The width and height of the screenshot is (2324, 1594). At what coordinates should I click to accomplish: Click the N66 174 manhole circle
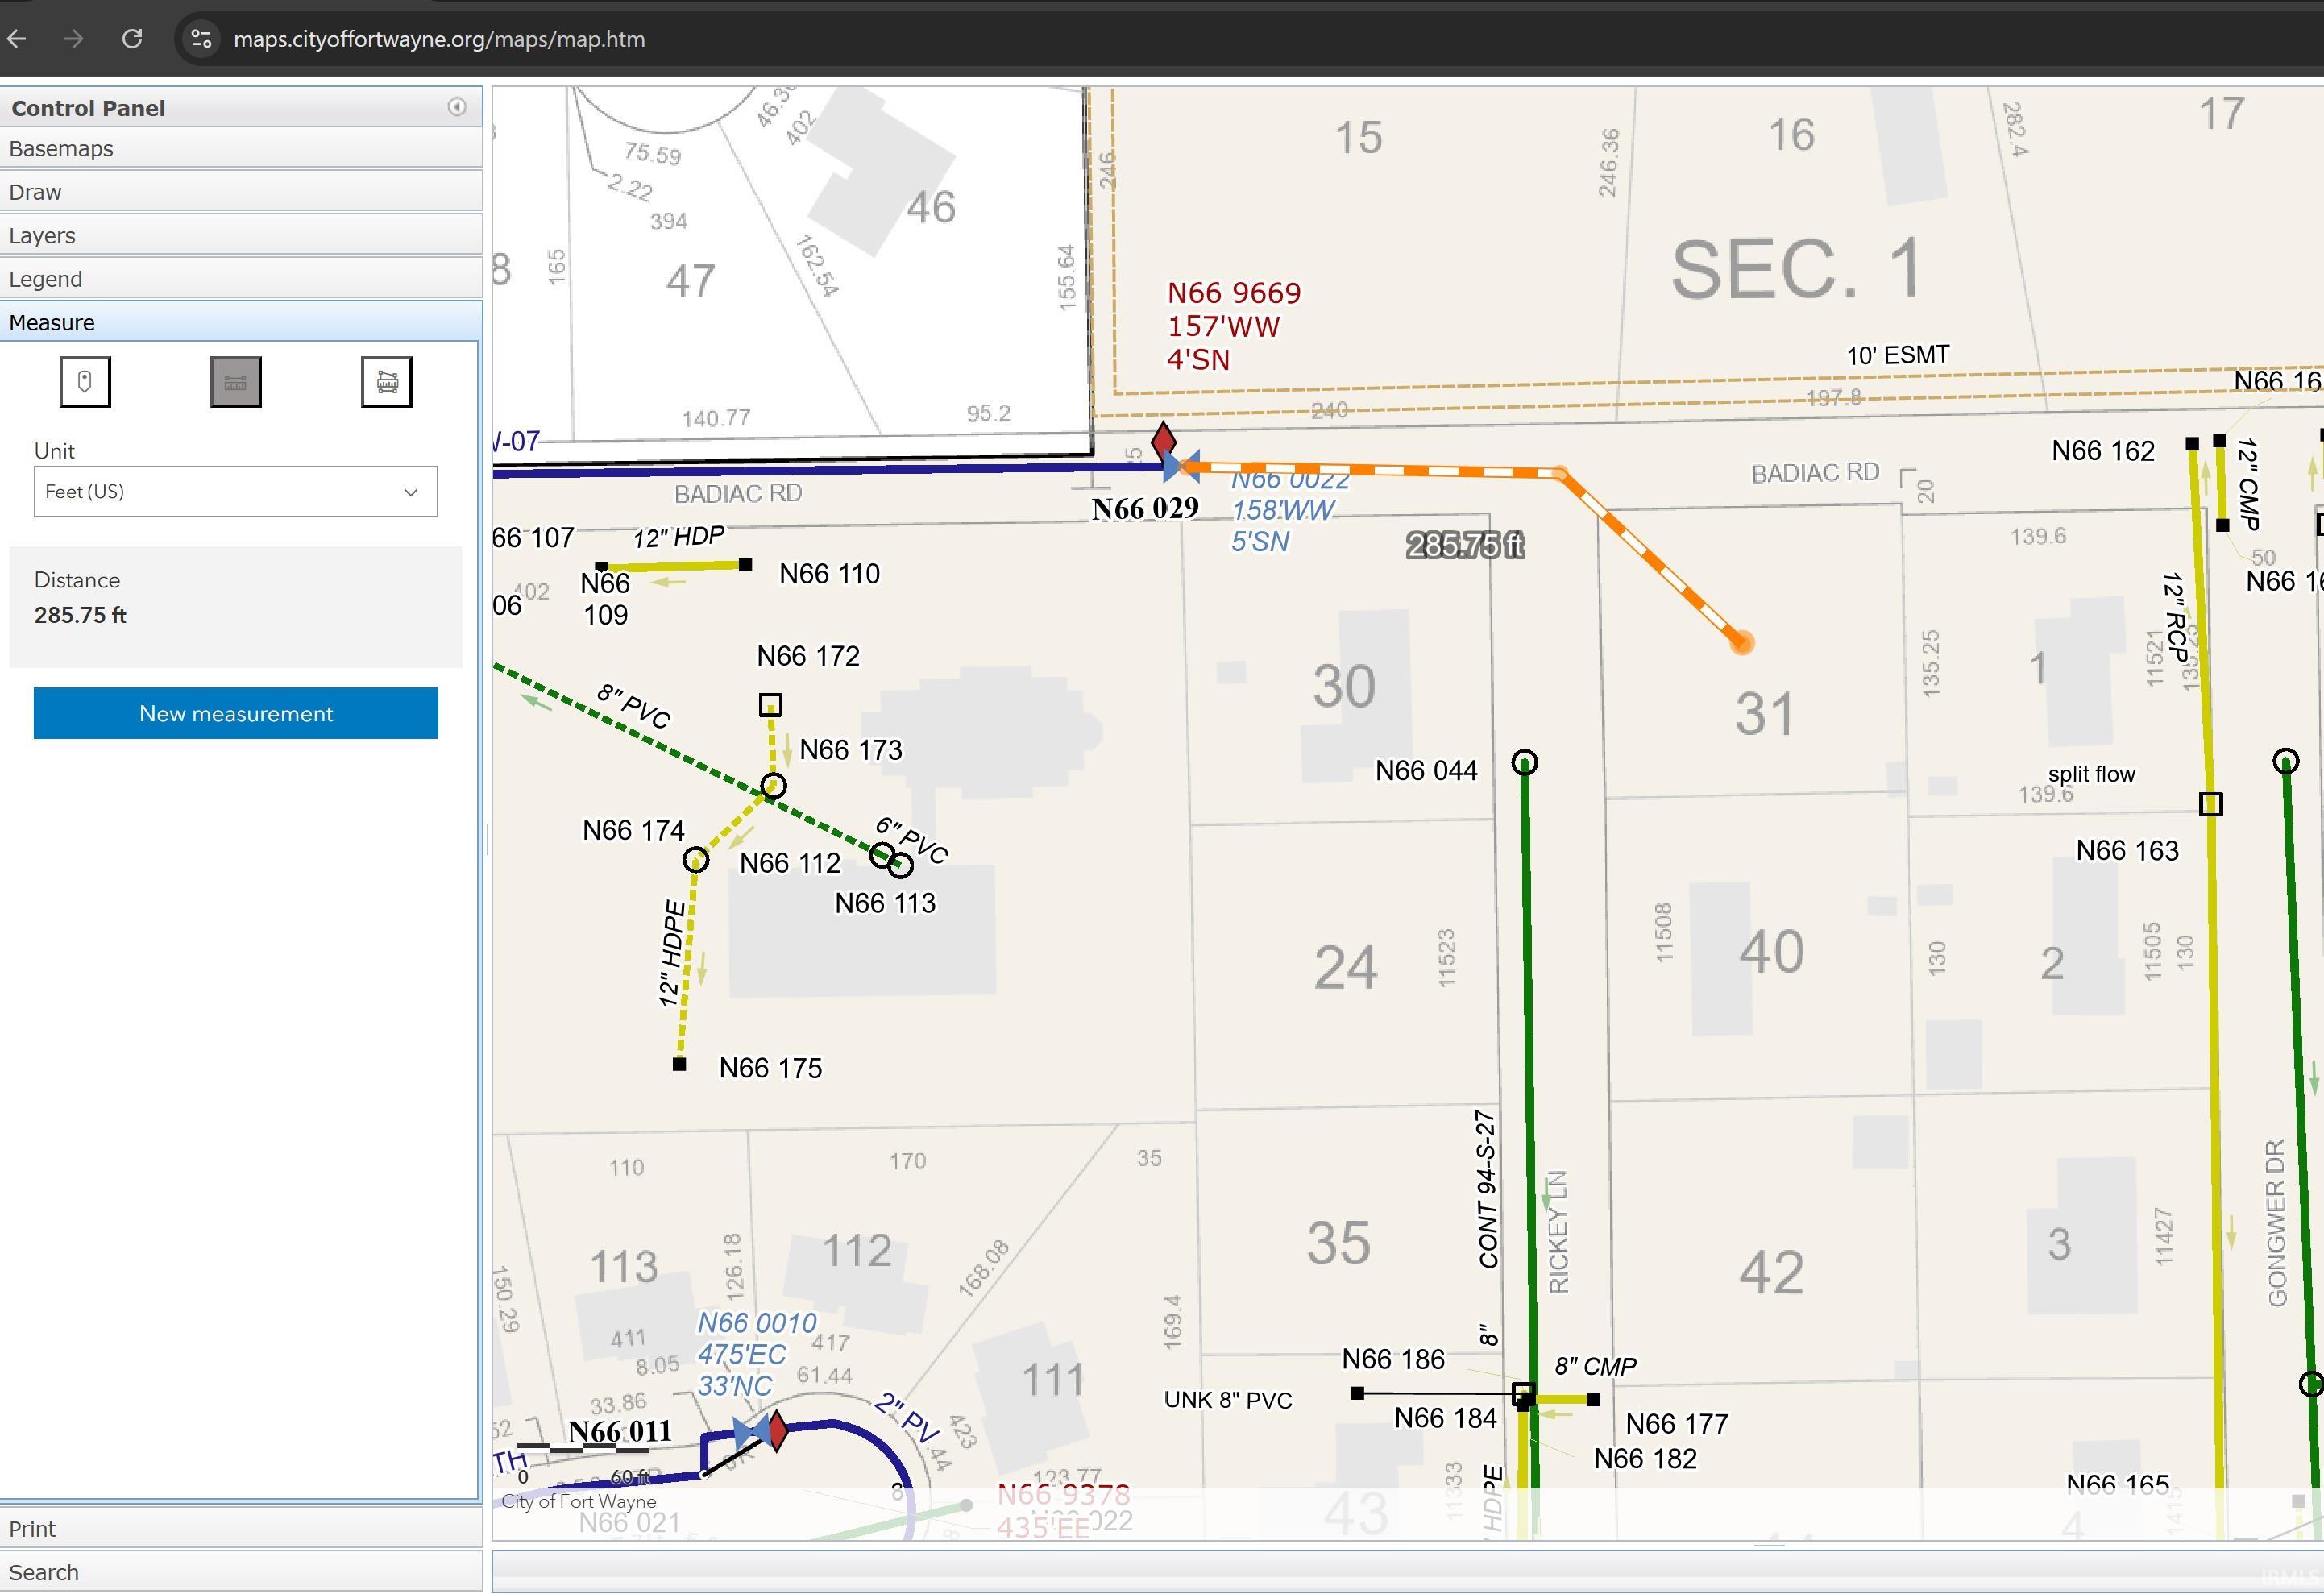696,860
